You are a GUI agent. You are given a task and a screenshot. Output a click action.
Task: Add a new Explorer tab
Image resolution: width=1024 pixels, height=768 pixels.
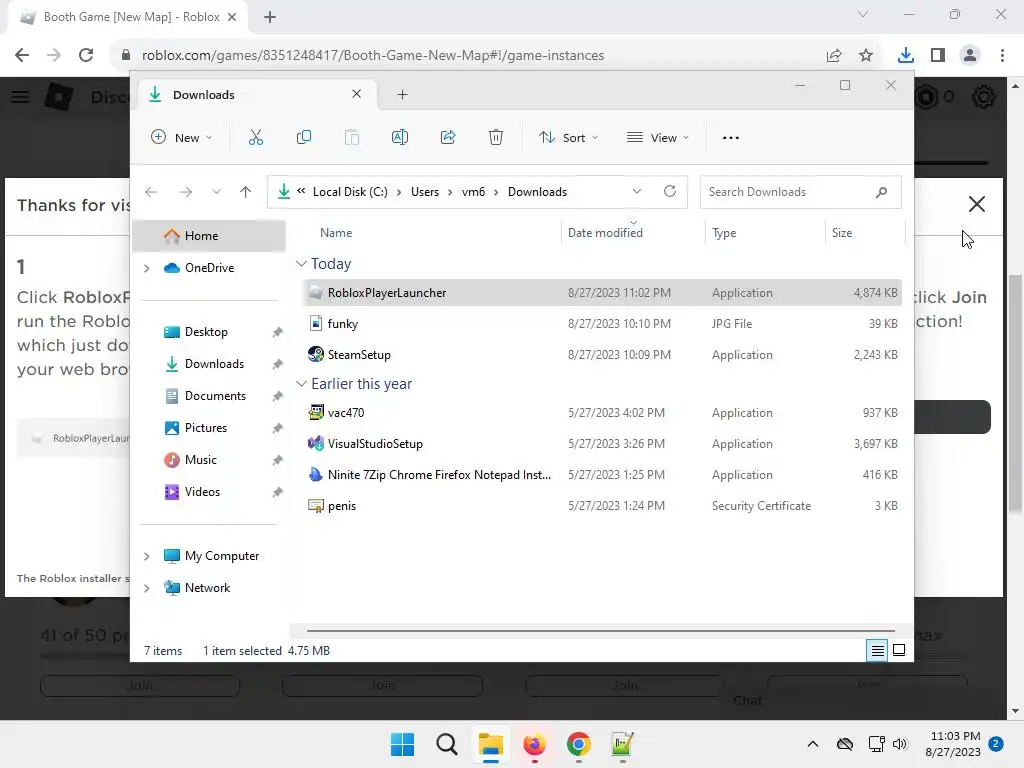402,95
